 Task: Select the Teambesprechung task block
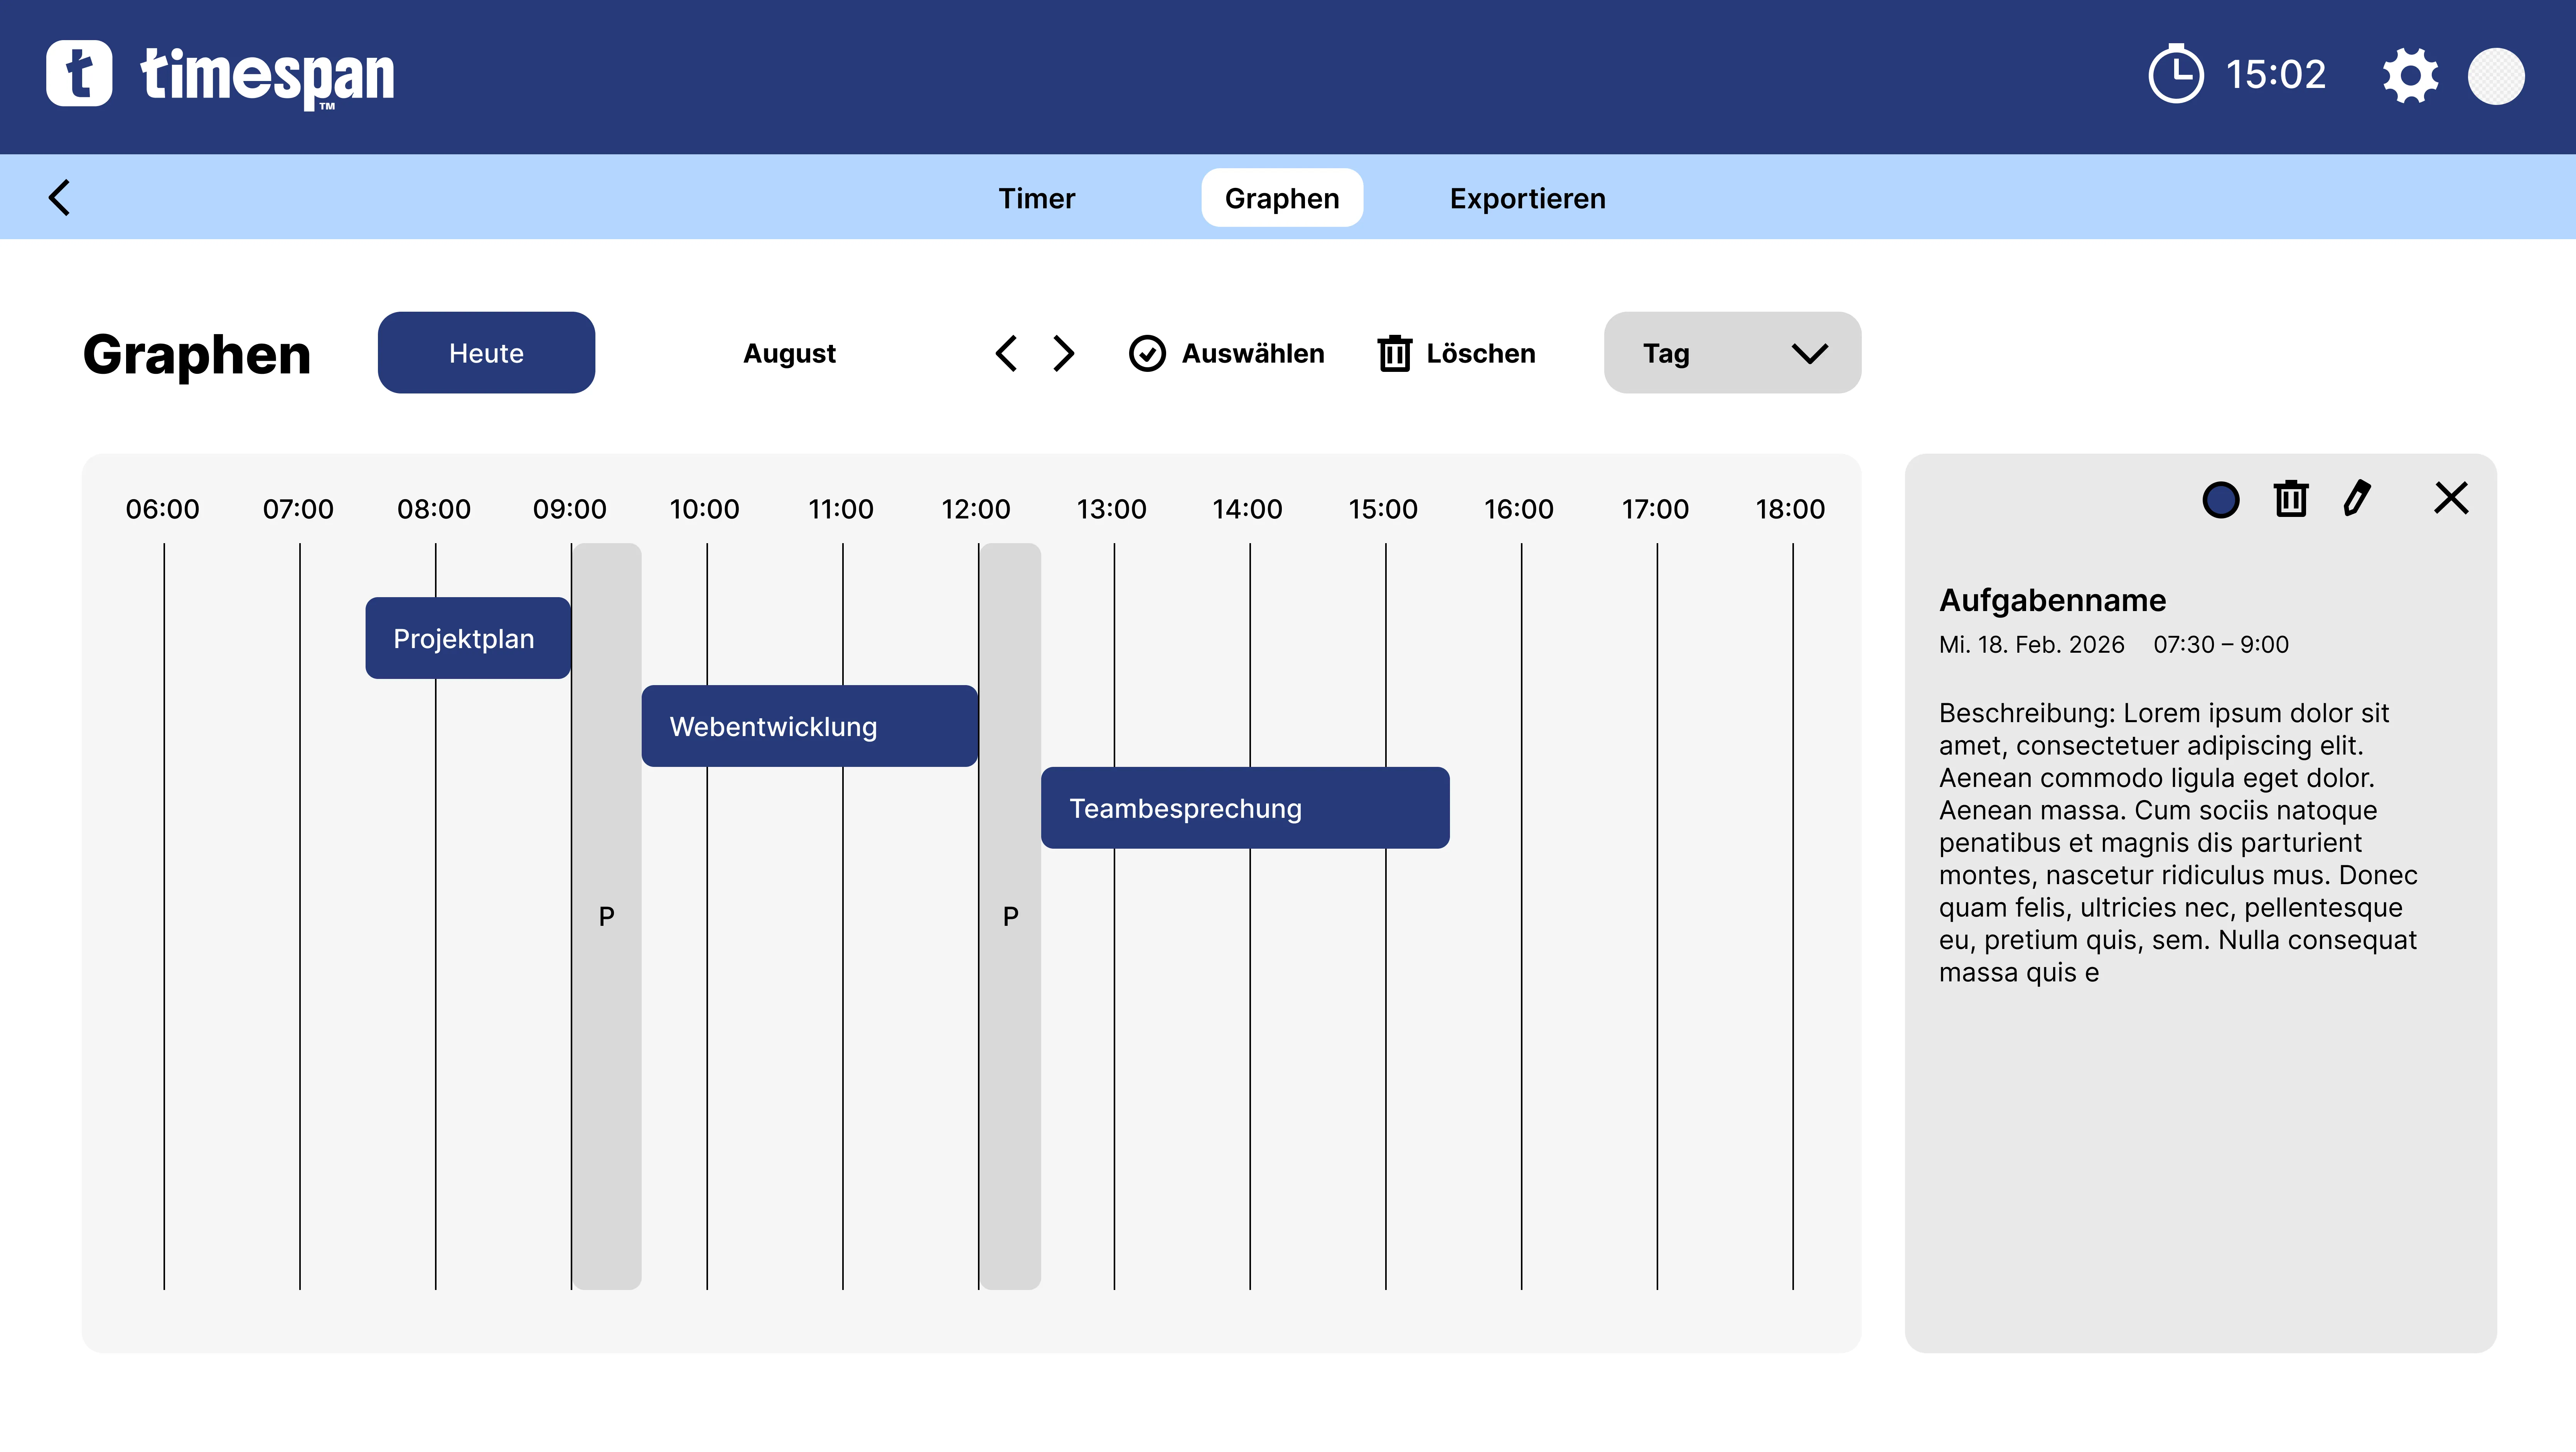(1245, 808)
